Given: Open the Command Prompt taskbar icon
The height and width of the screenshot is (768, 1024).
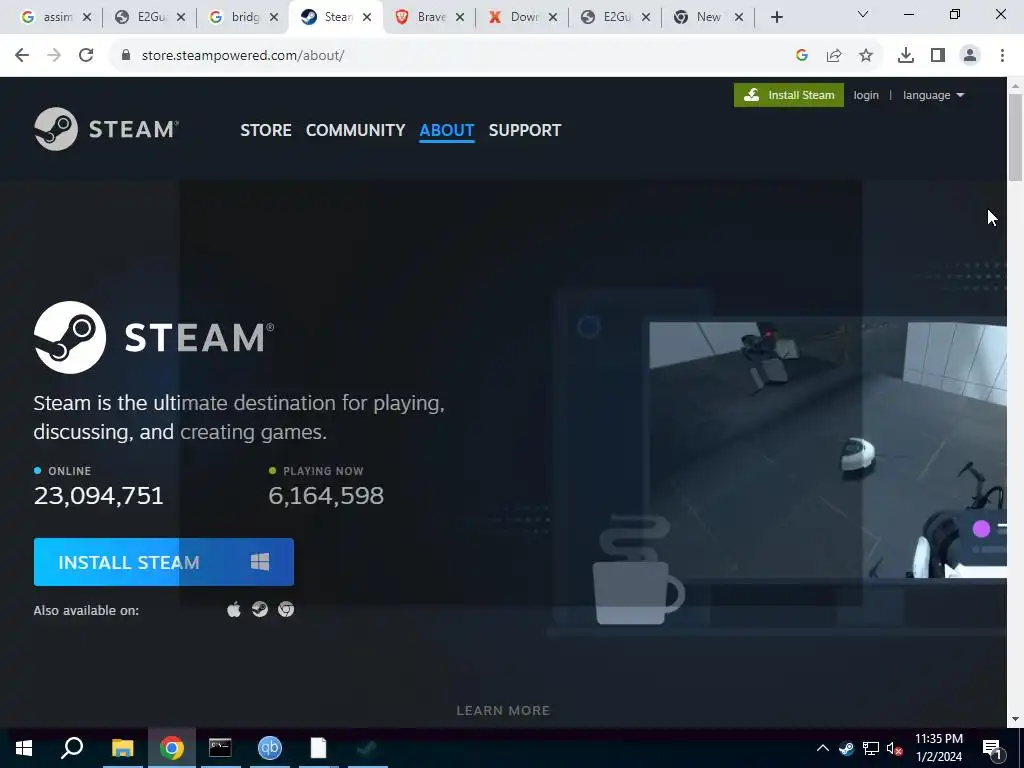Looking at the screenshot, I should click(x=220, y=748).
